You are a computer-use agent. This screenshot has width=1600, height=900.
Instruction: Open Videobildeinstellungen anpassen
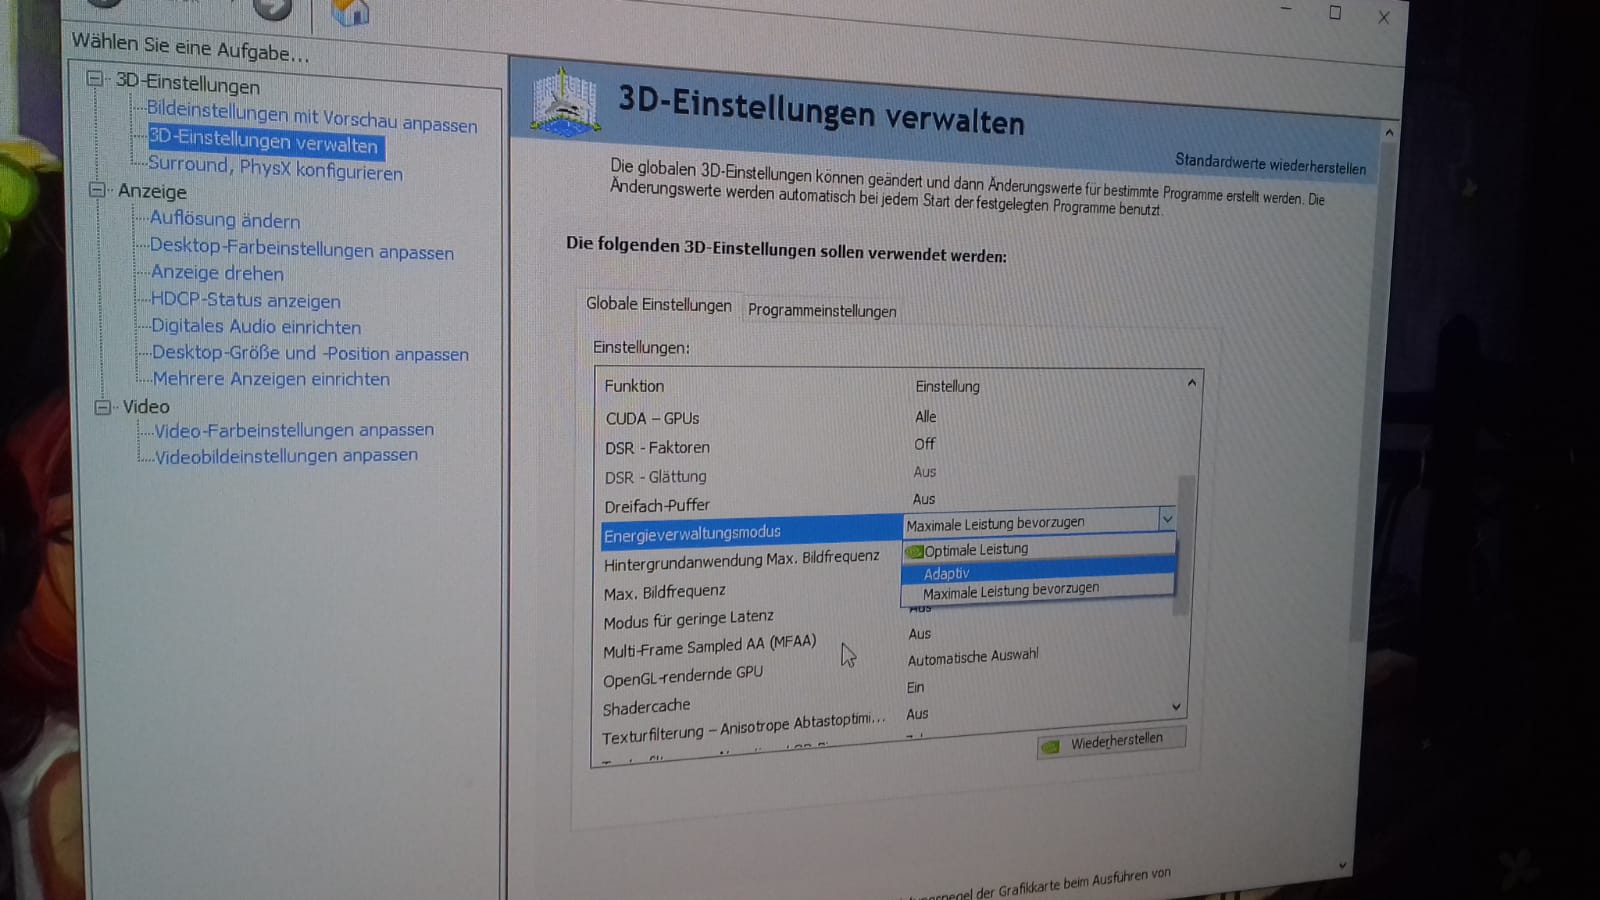286,456
